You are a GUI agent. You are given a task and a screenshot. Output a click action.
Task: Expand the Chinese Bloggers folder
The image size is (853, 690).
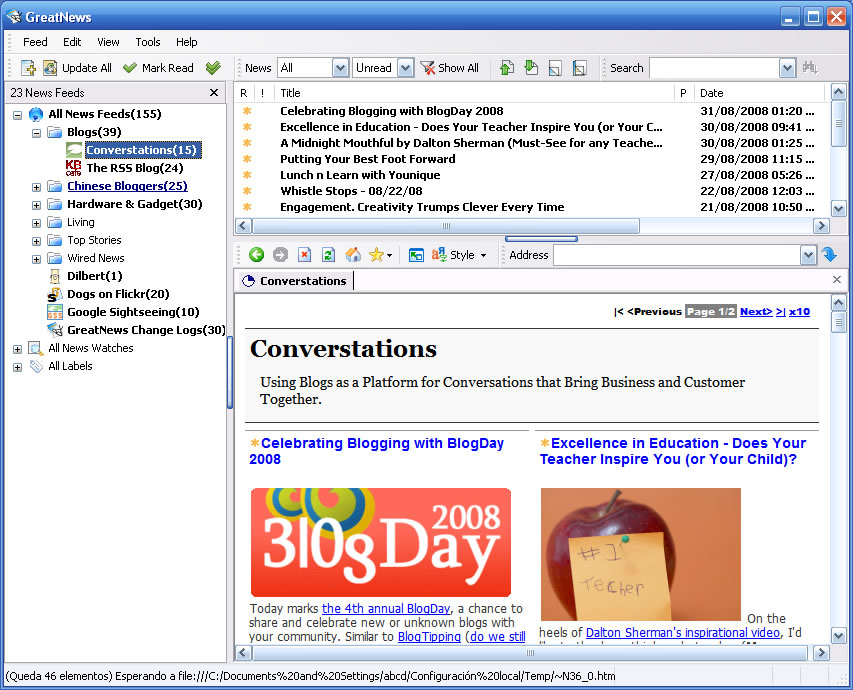point(36,187)
